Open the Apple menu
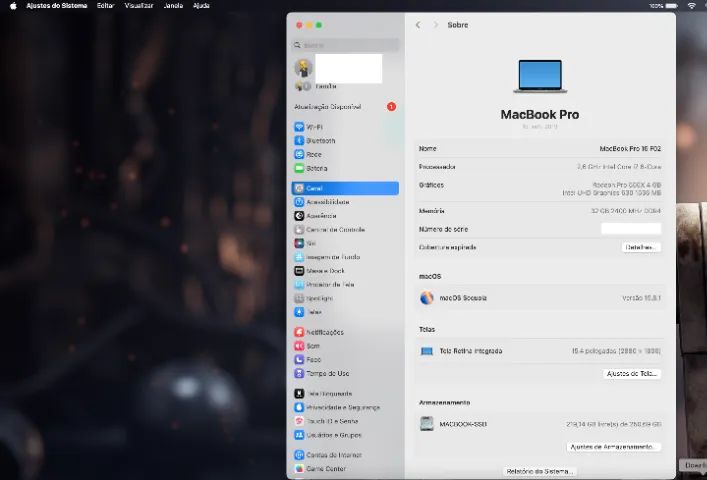 pos(13,6)
